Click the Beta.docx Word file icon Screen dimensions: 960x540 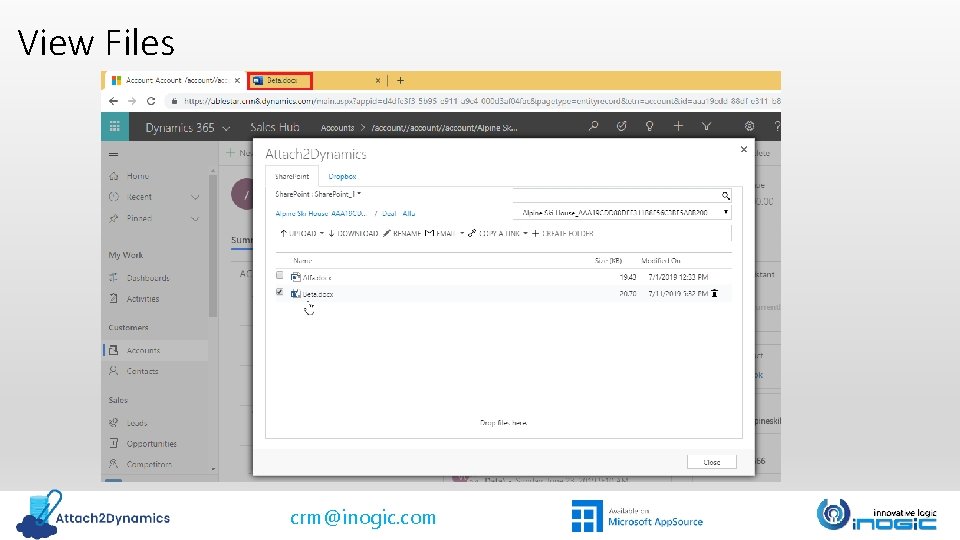pyautogui.click(x=296, y=294)
